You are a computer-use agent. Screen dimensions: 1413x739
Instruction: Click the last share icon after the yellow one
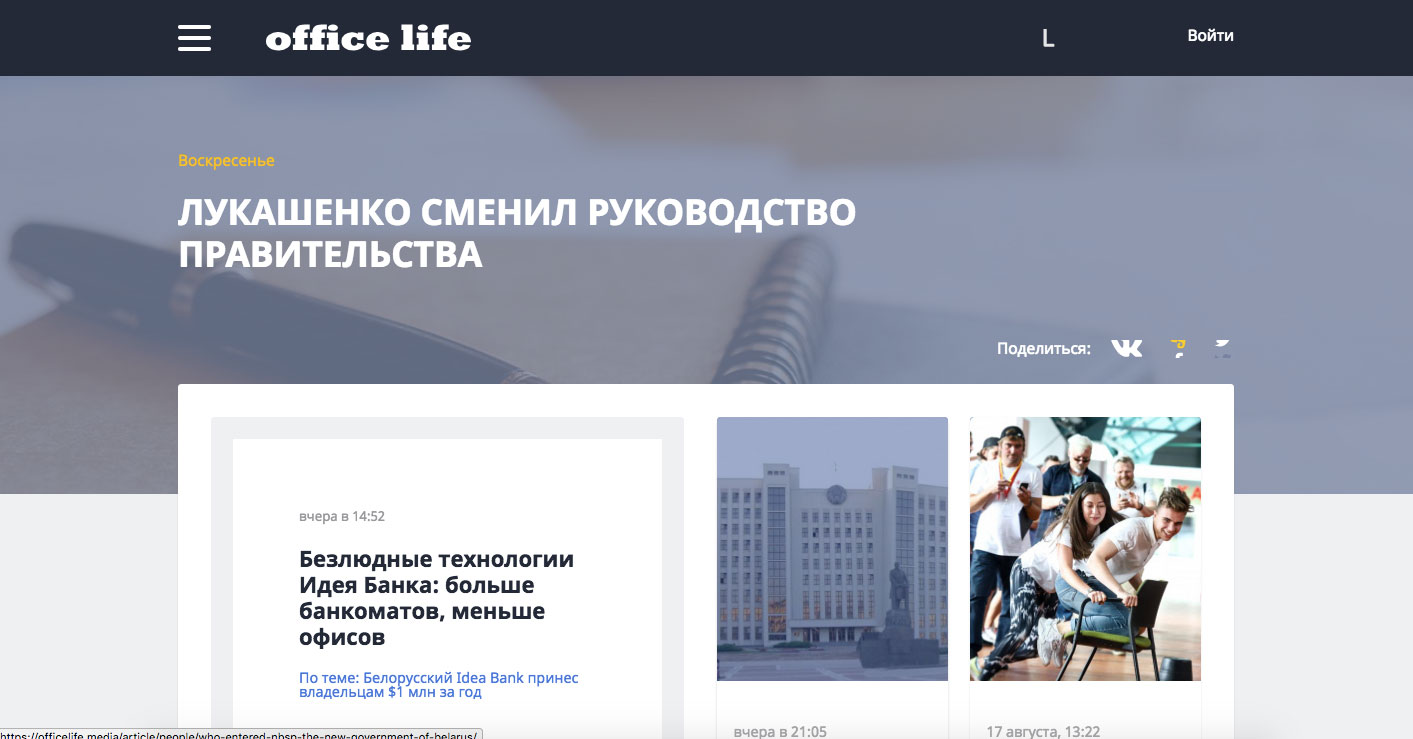(1222, 348)
